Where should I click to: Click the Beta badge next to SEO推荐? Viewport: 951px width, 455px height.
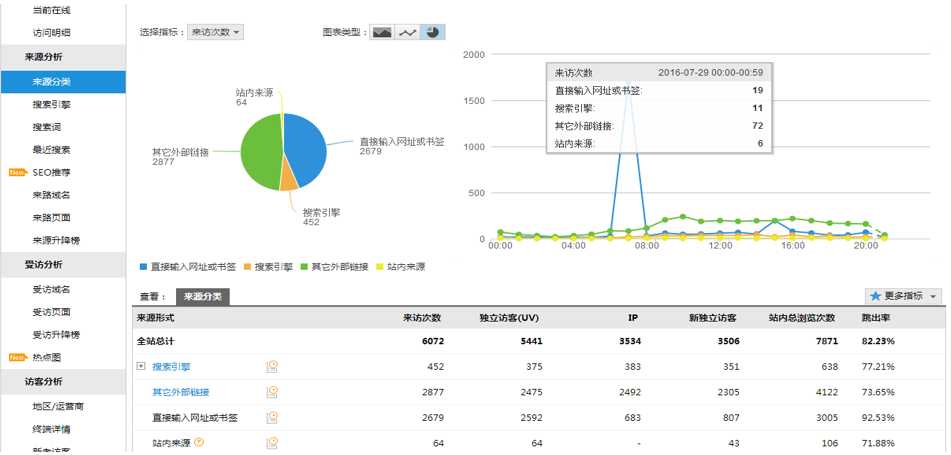click(18, 173)
